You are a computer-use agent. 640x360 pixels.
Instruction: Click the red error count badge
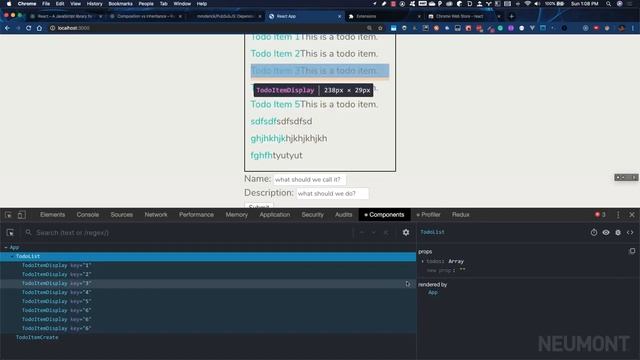coord(600,215)
